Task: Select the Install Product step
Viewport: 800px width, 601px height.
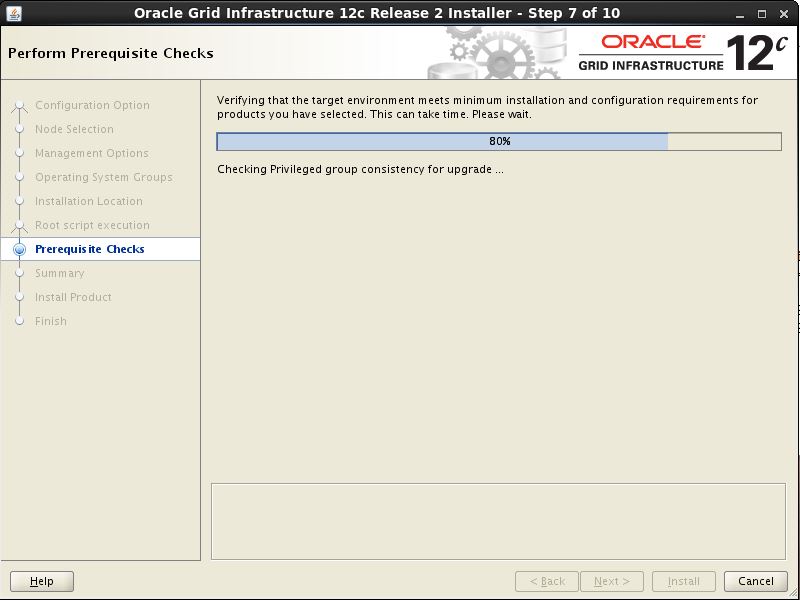Action: tap(73, 297)
